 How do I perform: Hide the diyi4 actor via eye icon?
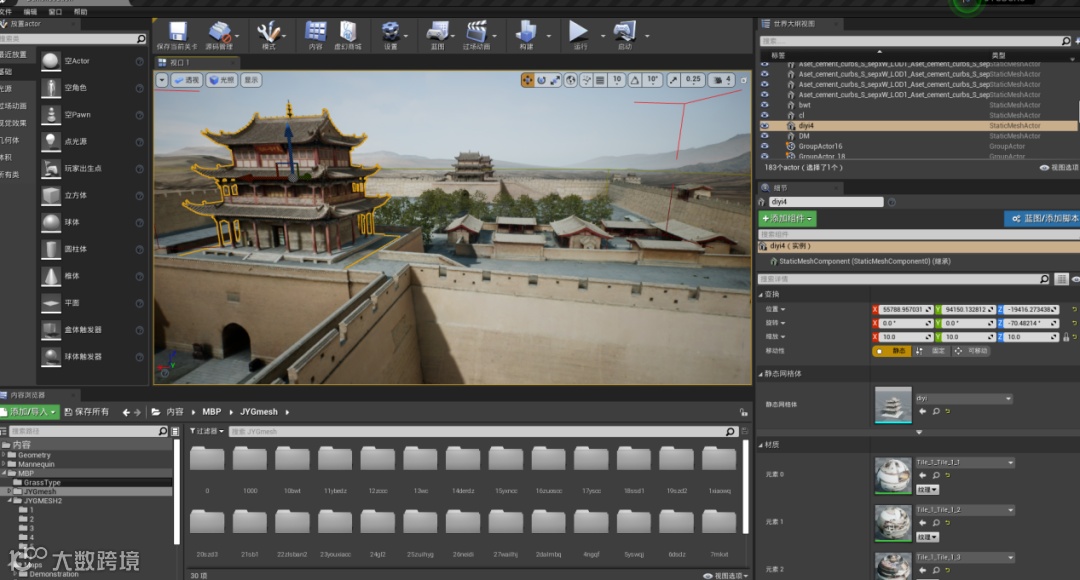click(765, 126)
